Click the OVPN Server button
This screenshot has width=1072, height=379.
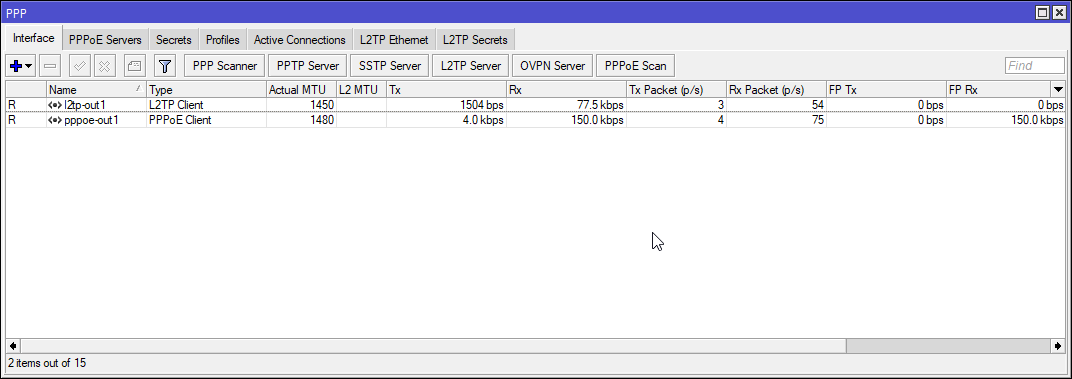click(x=552, y=66)
